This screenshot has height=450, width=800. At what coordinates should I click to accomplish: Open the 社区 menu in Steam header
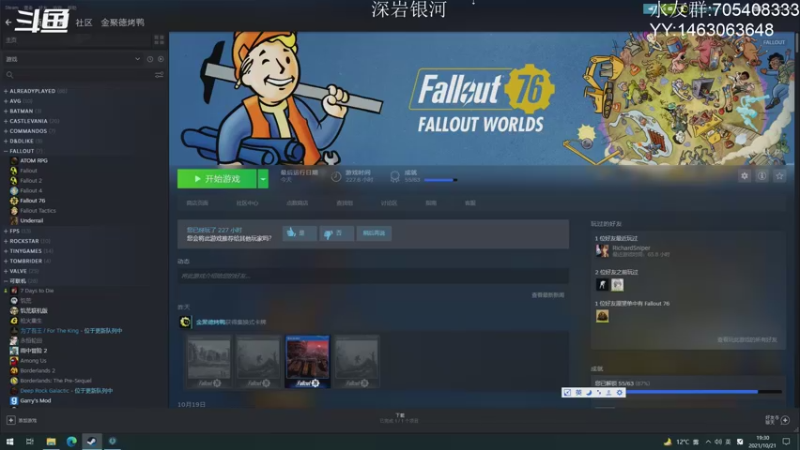pyautogui.click(x=84, y=22)
